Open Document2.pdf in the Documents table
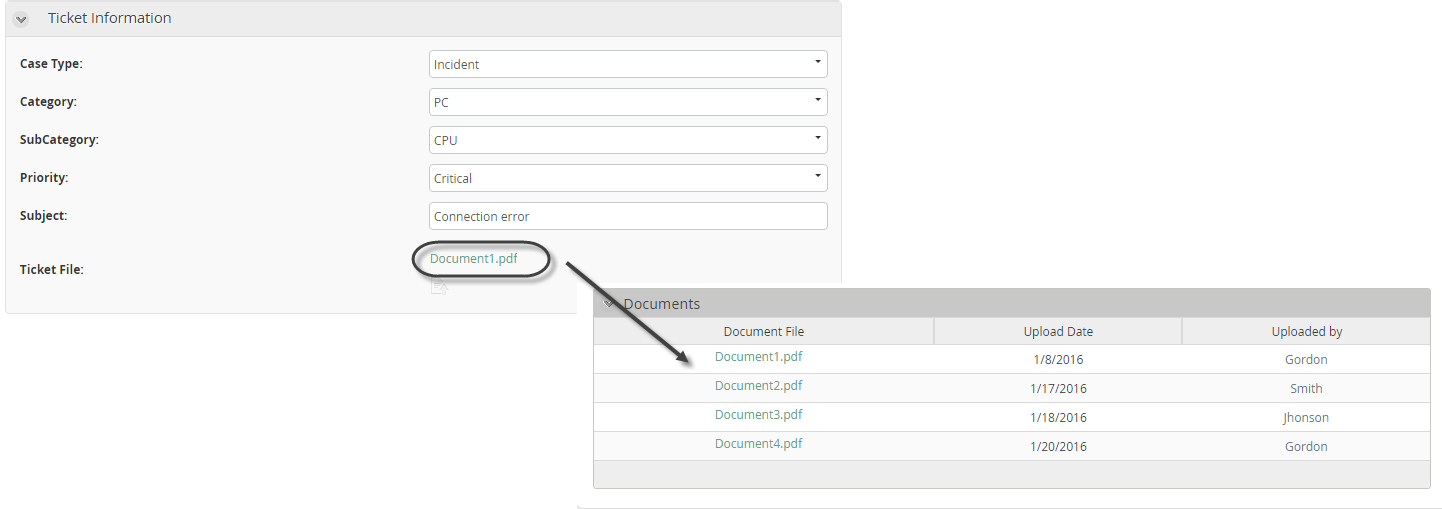 click(x=759, y=386)
